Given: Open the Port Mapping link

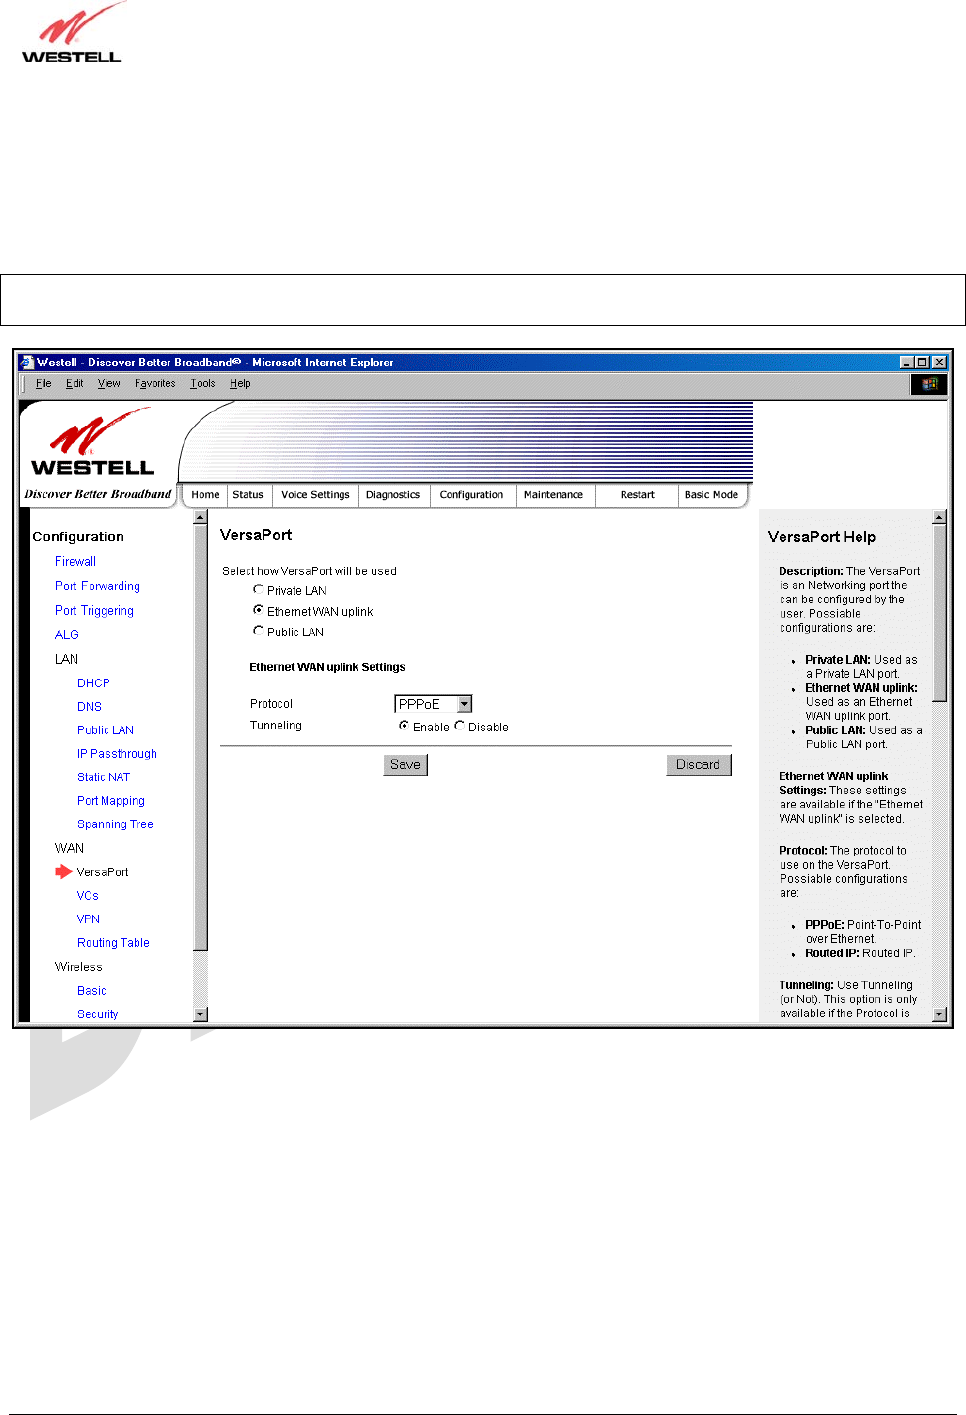Looking at the screenshot, I should point(111,801).
